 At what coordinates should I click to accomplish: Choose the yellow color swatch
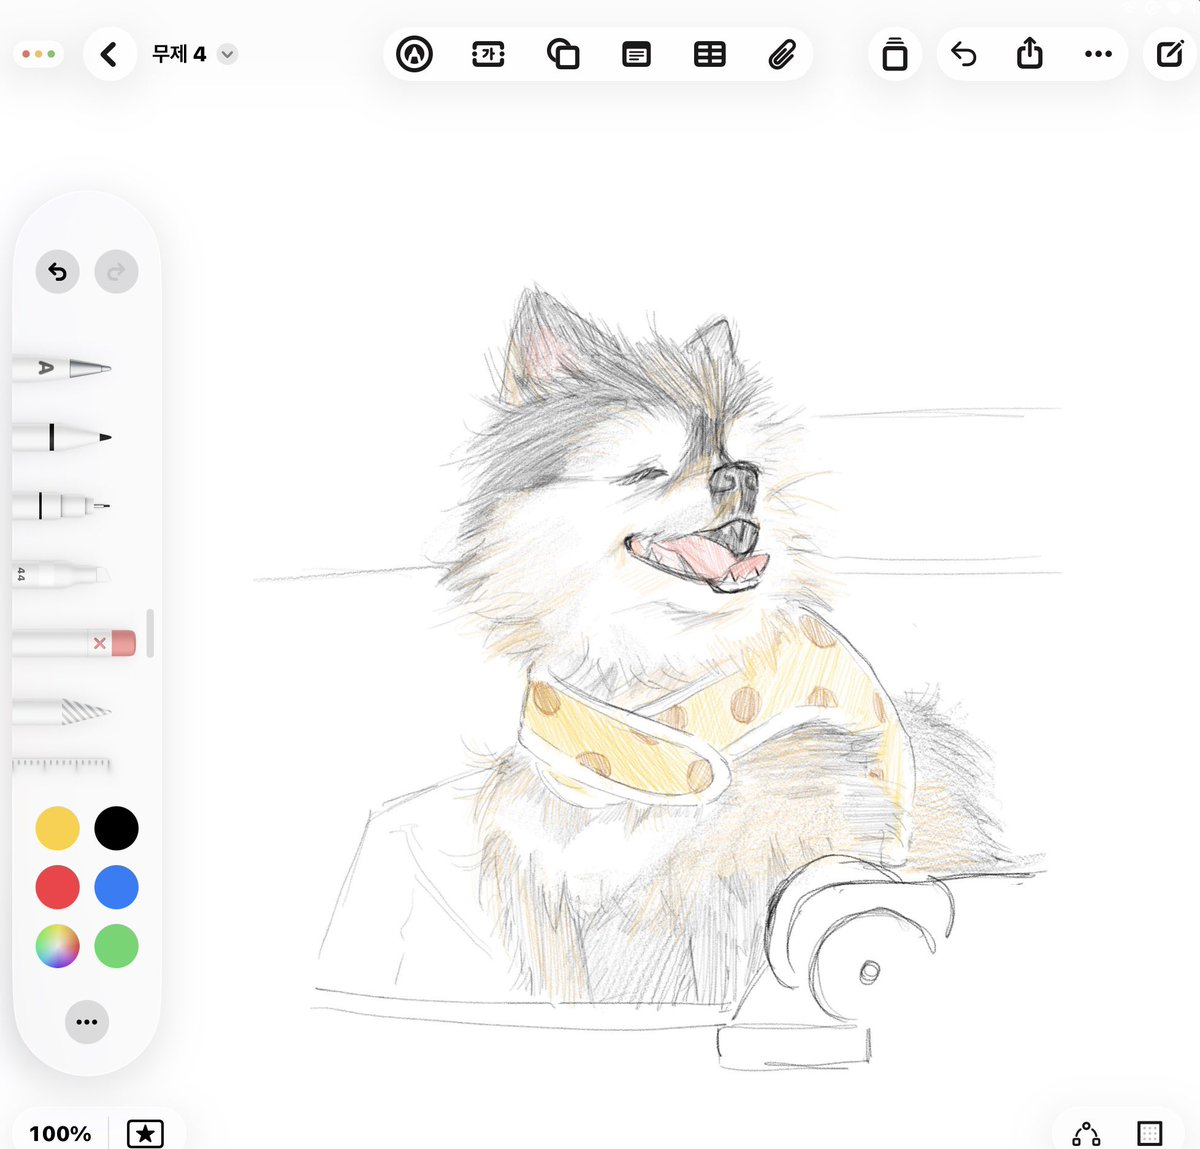[x=57, y=828]
